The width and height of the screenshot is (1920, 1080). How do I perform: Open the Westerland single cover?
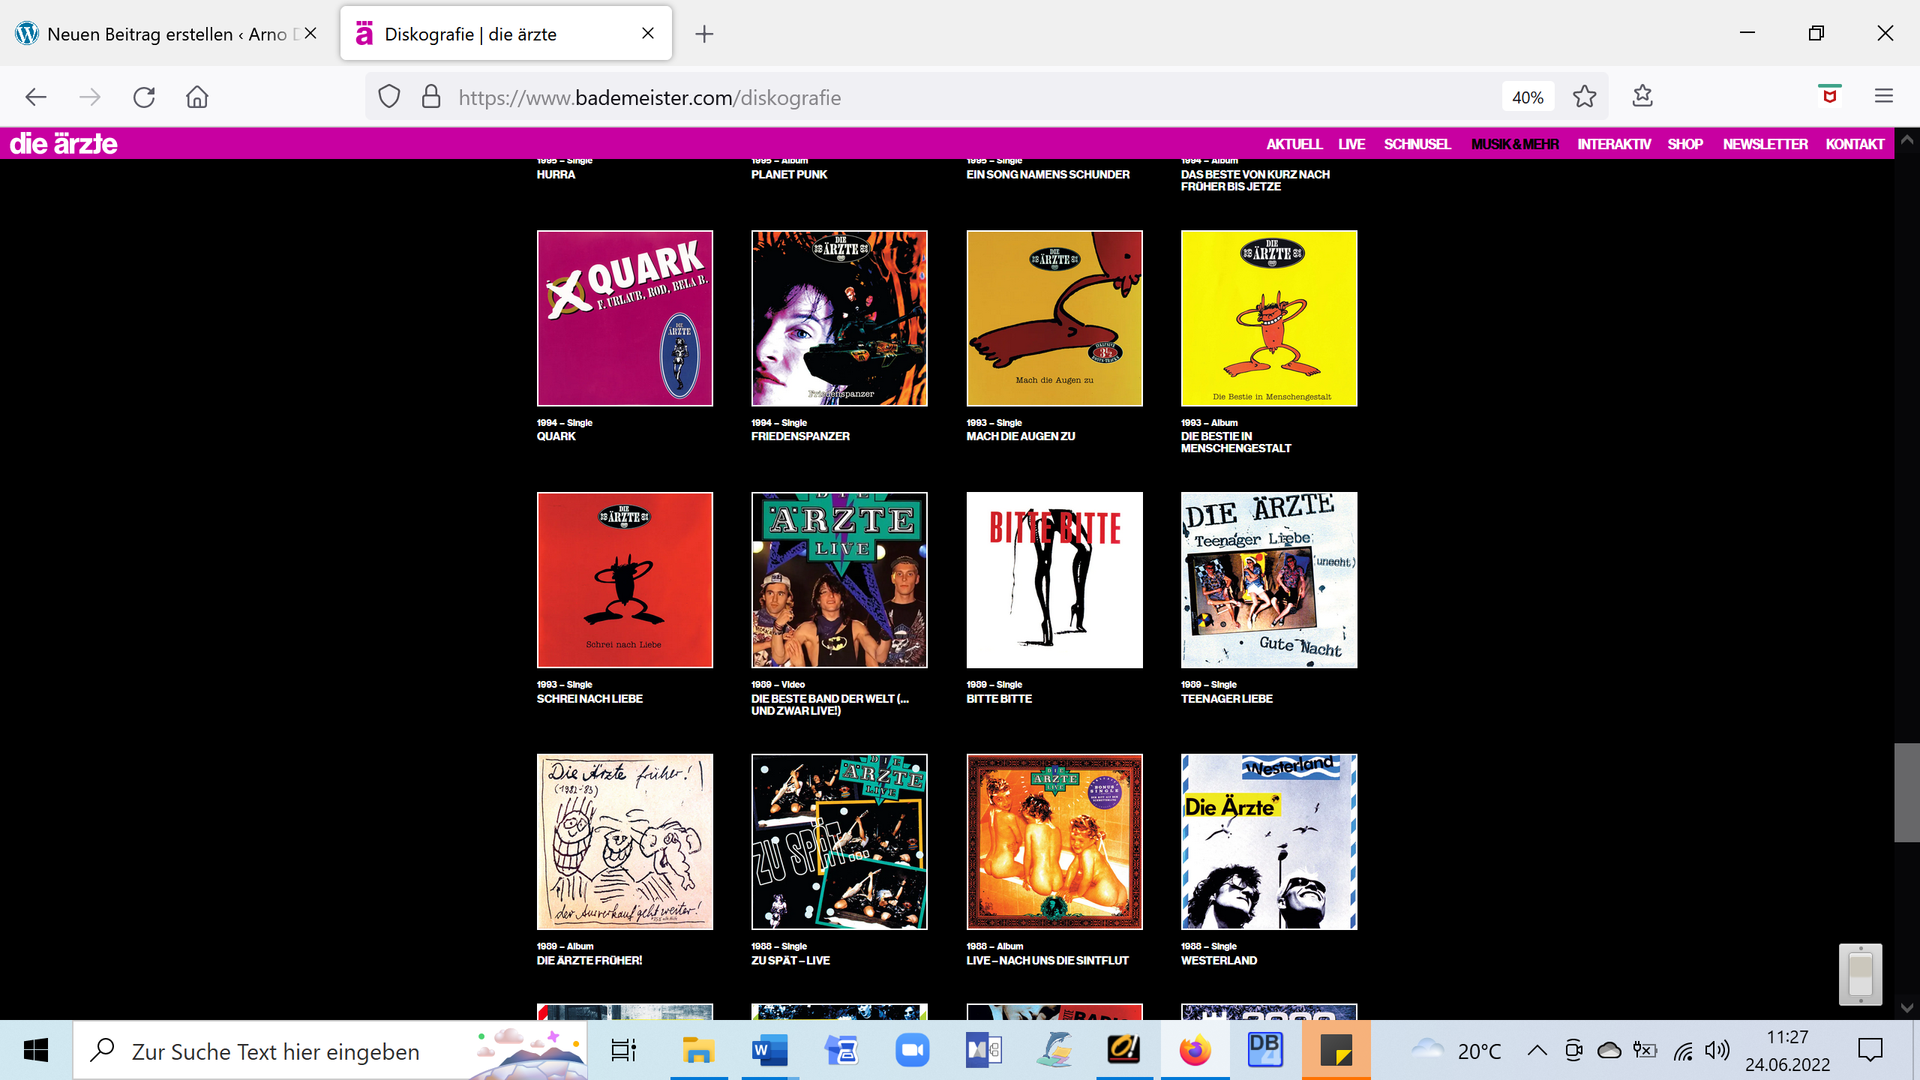point(1269,842)
